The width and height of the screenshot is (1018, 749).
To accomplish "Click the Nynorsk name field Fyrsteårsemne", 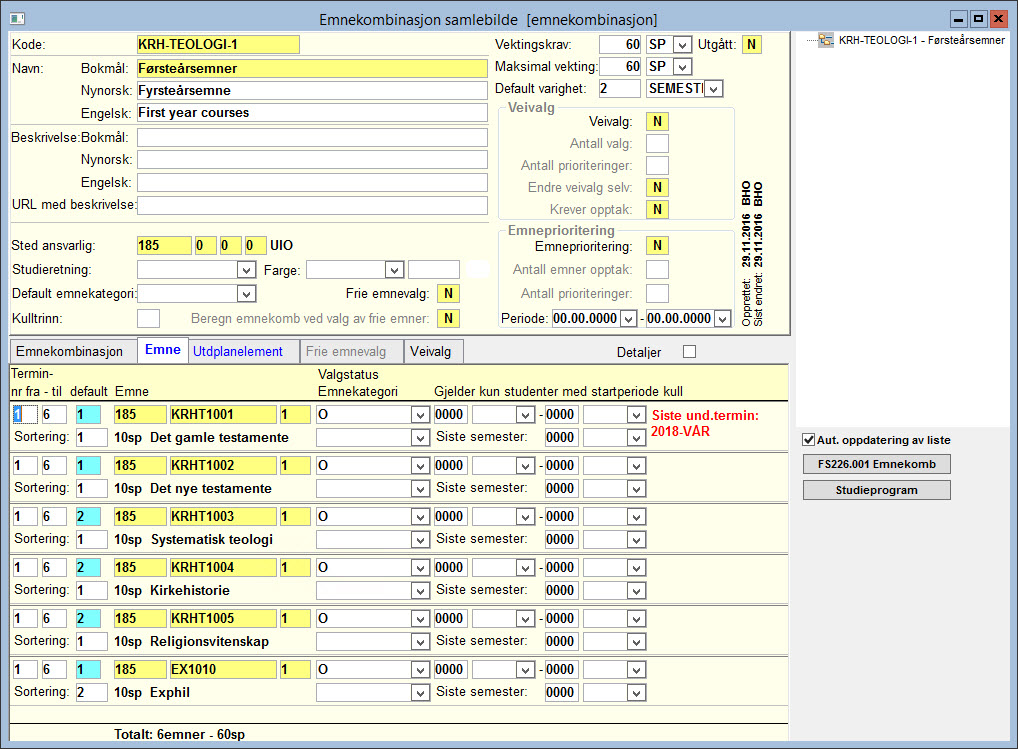I will click(312, 91).
